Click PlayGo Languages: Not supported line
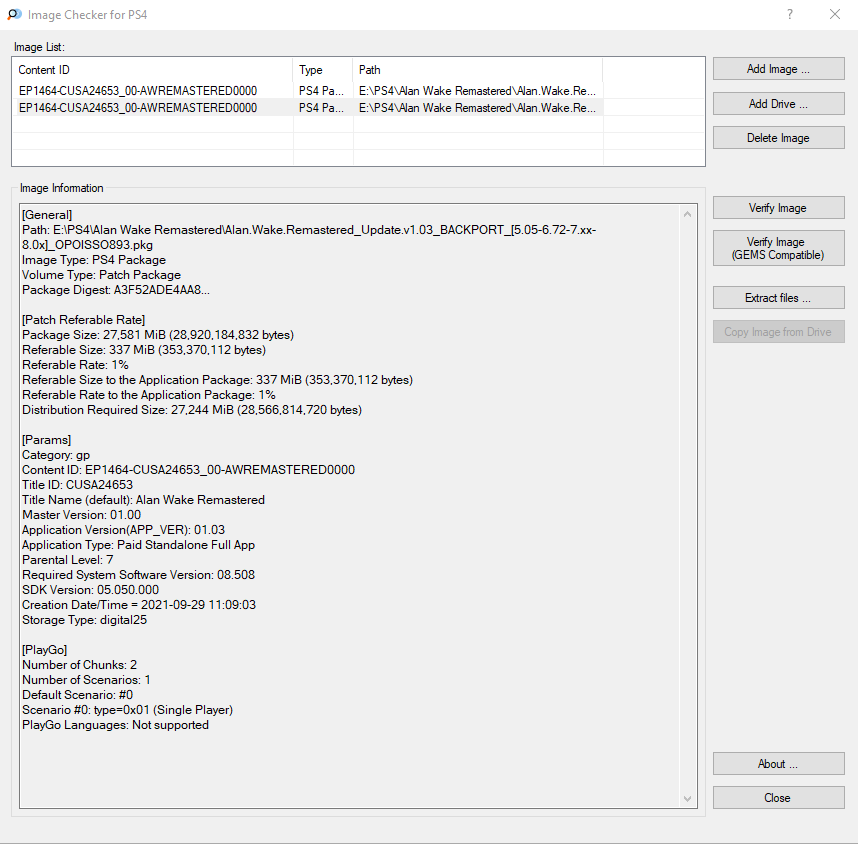Image resolution: width=858 pixels, height=844 pixels. tap(115, 725)
